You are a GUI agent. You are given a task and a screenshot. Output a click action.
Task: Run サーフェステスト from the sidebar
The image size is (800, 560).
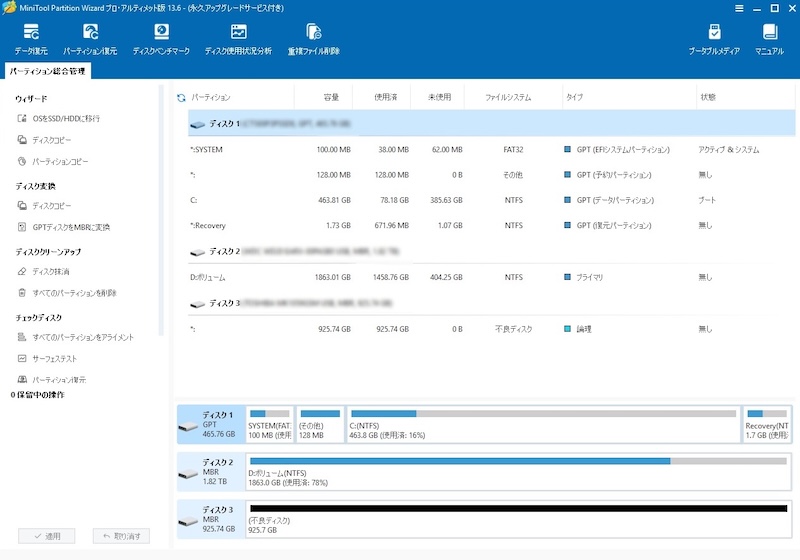(x=54, y=358)
